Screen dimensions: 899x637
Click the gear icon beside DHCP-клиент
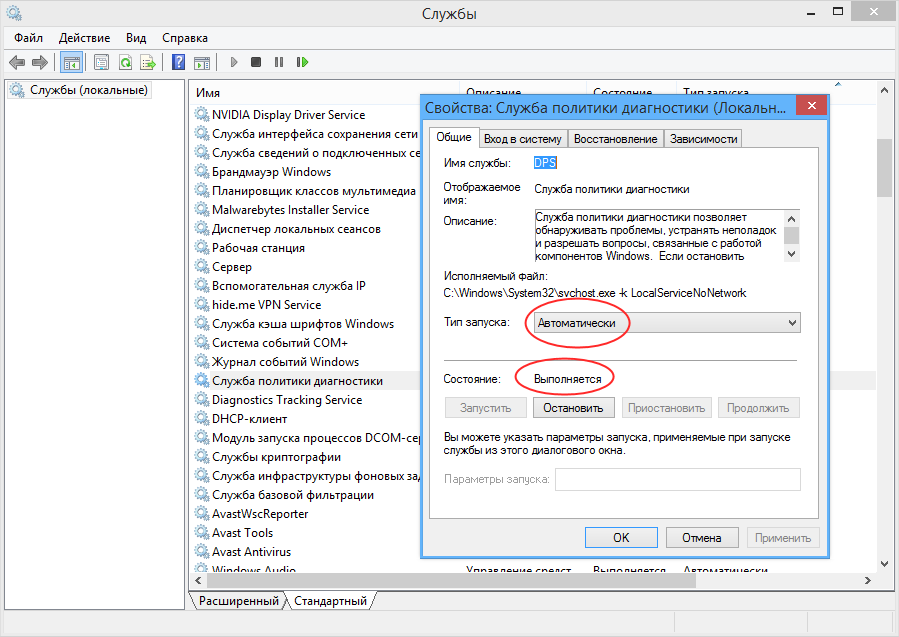click(x=202, y=418)
